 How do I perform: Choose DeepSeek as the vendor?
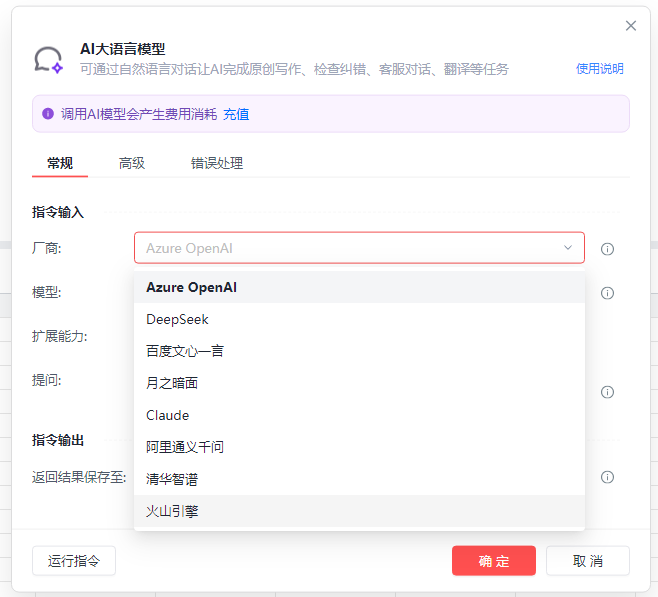(359, 319)
